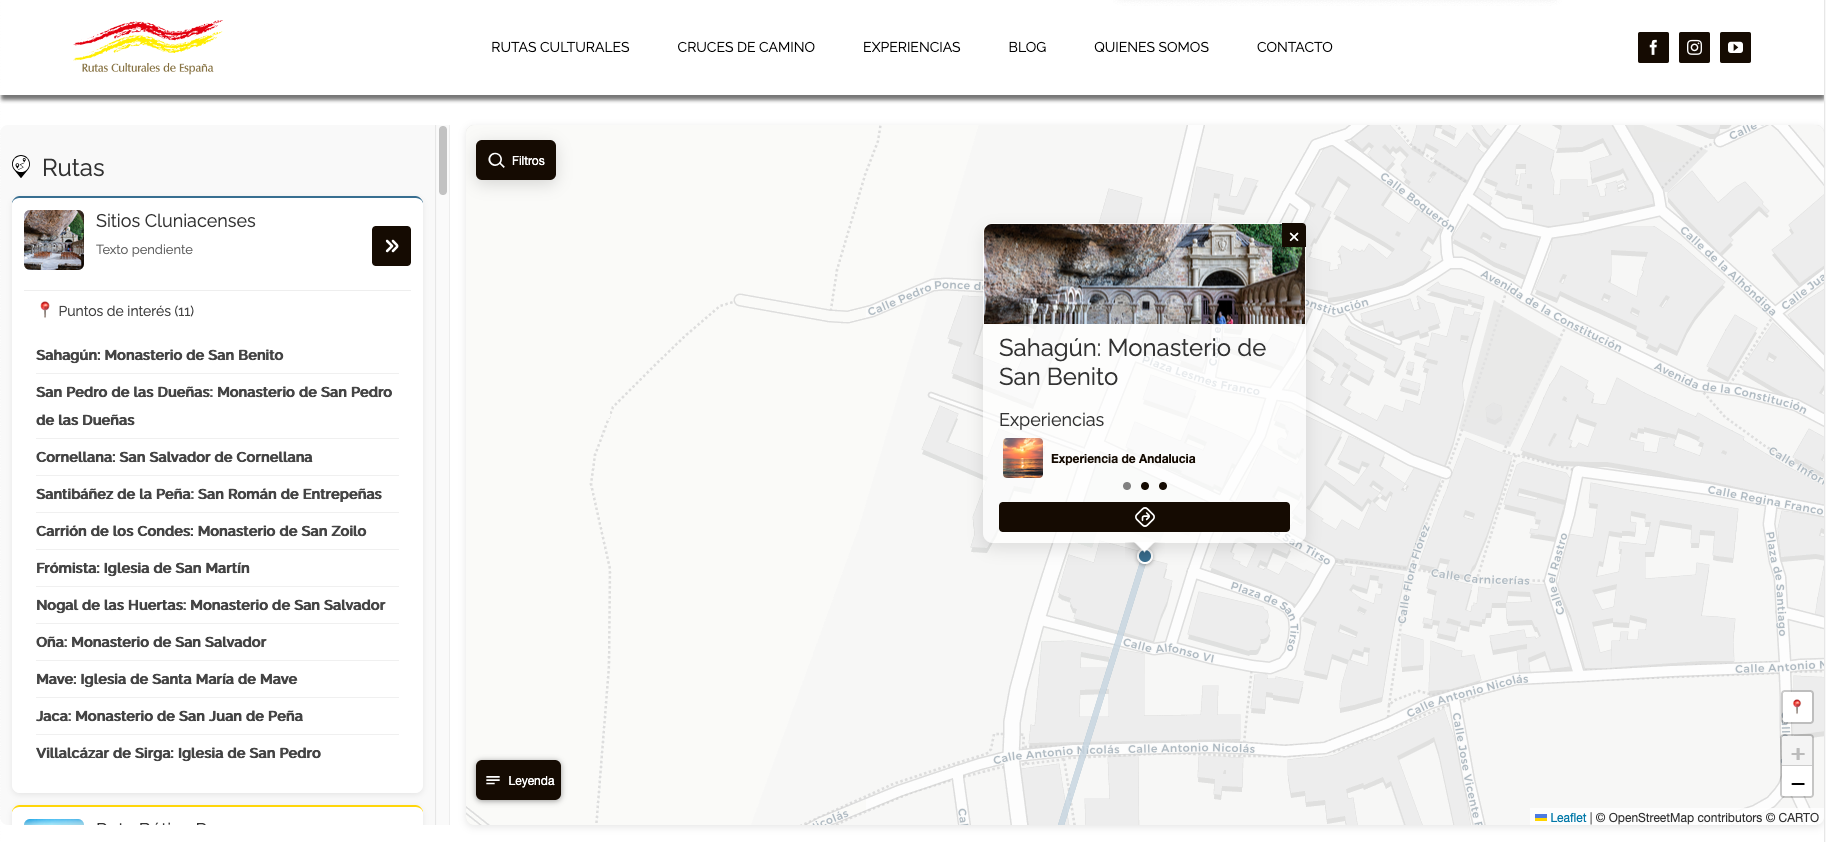Click the directions icon in popup
Image resolution: width=1826 pixels, height=842 pixels.
[x=1144, y=517]
